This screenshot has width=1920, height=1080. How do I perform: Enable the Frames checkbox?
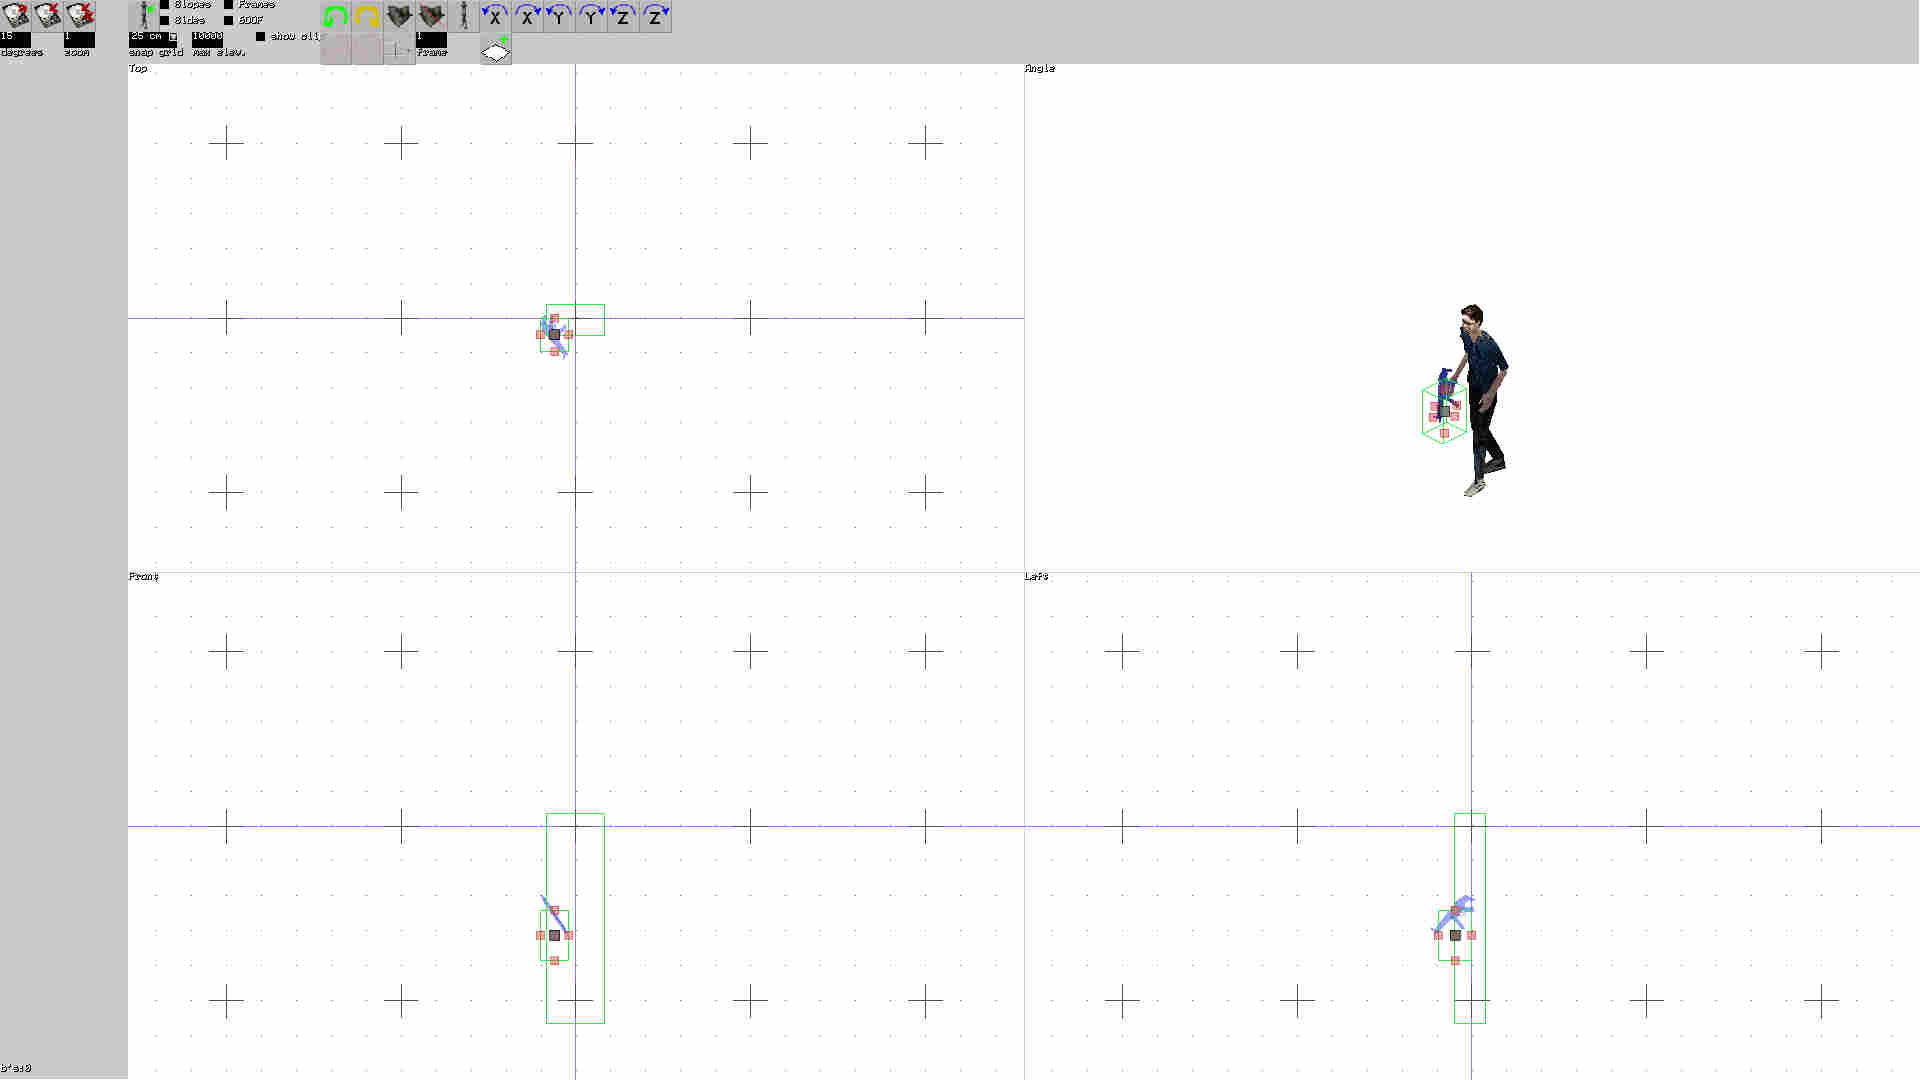(229, 4)
